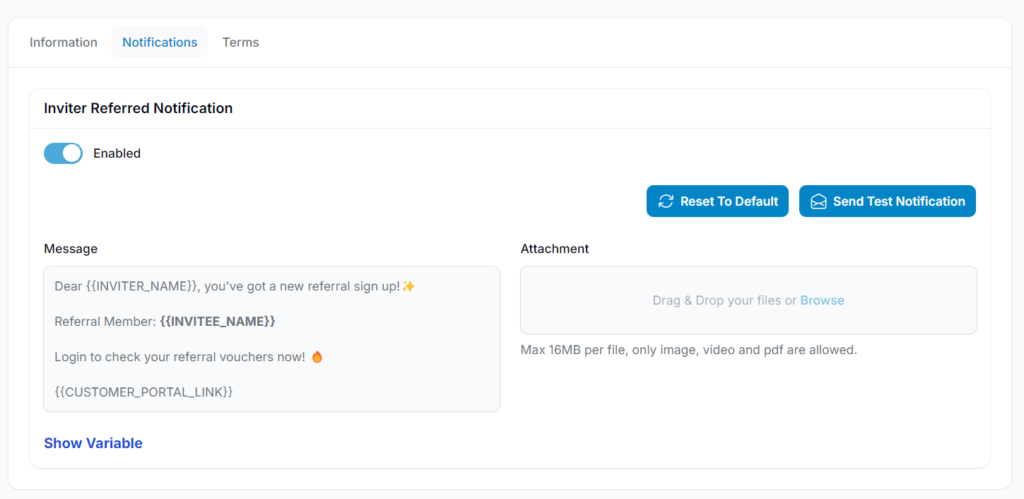Send a test notification
The image size is (1024, 499).
[888, 201]
